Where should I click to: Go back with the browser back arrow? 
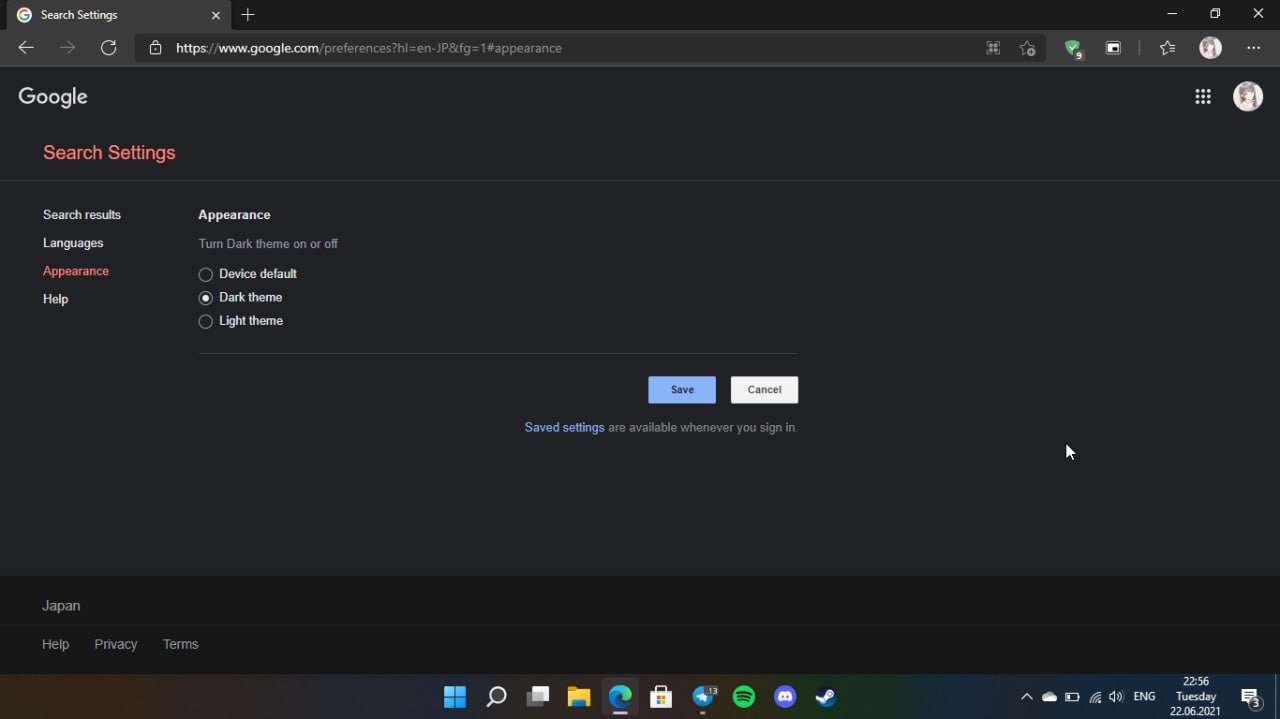click(x=26, y=48)
